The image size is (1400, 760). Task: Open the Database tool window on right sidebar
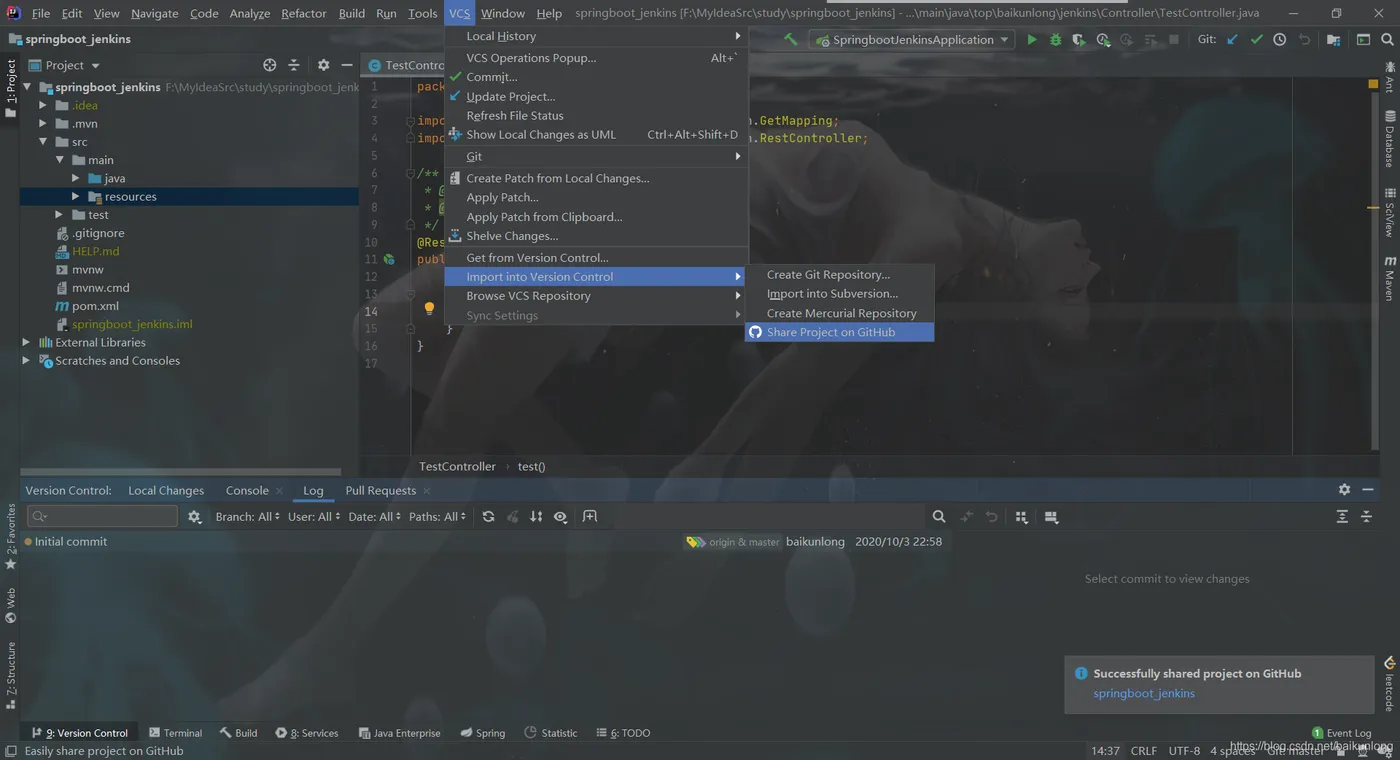click(x=1389, y=139)
